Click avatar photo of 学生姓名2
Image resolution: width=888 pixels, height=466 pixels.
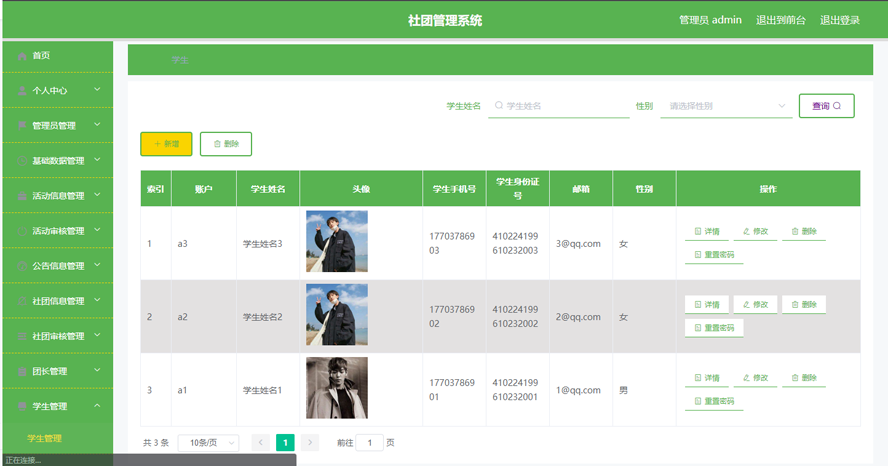pyautogui.click(x=337, y=314)
